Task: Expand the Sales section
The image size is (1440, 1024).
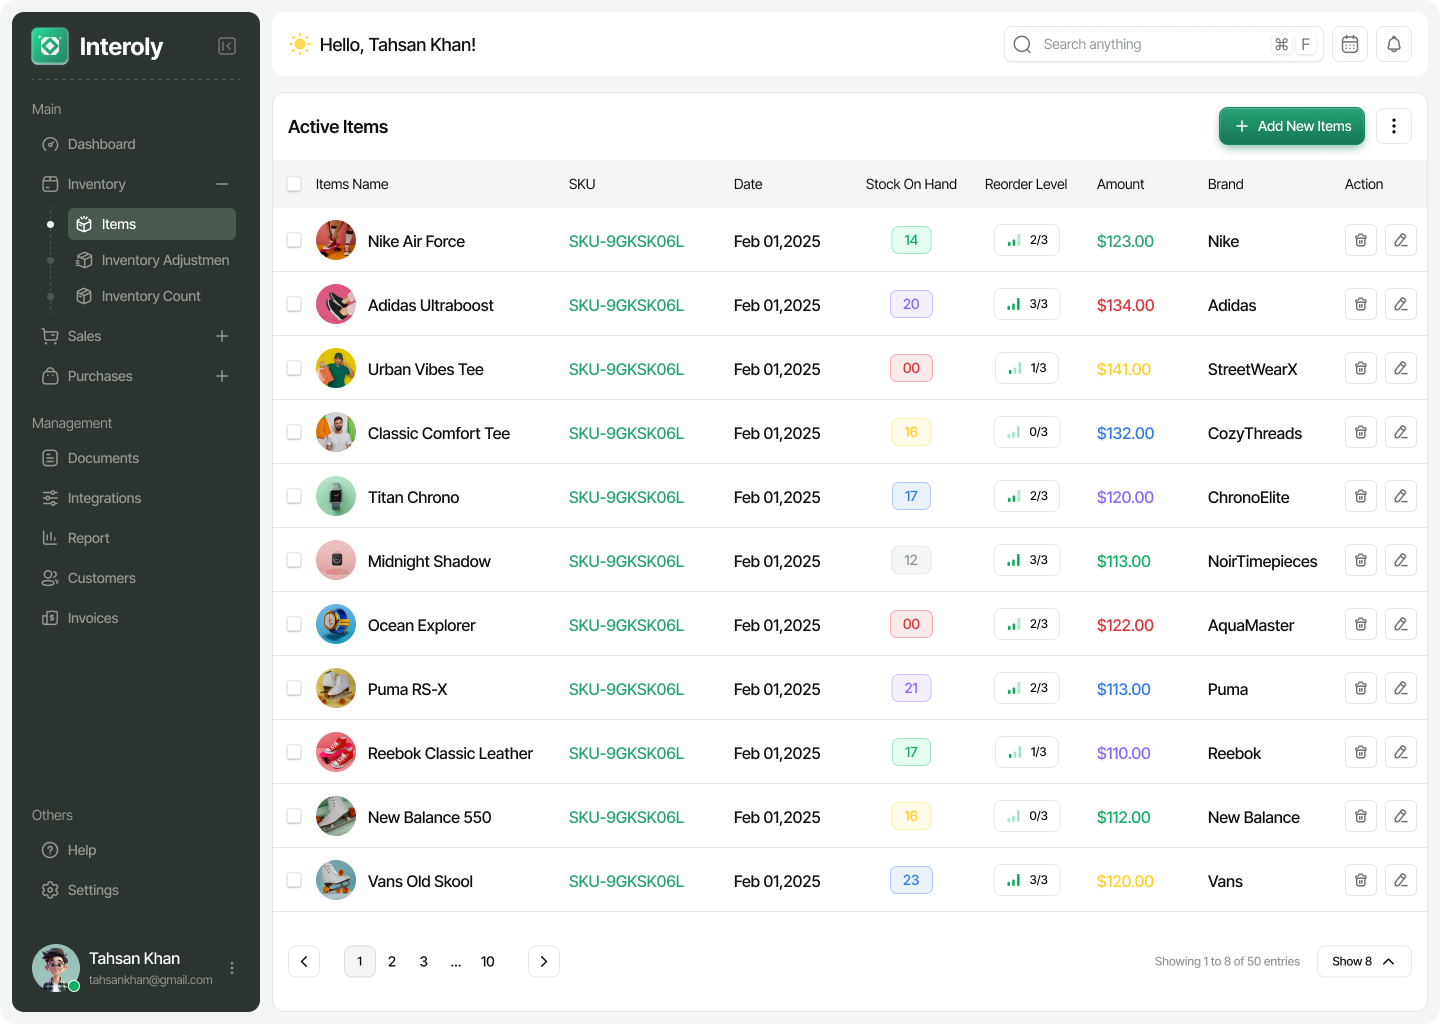Action: (222, 336)
